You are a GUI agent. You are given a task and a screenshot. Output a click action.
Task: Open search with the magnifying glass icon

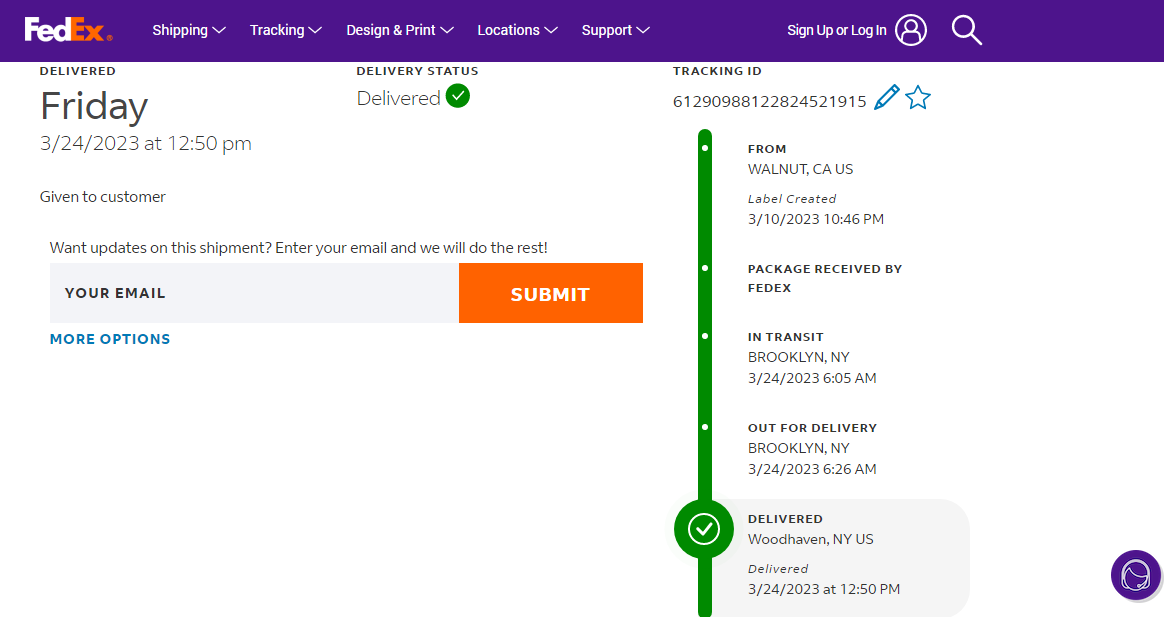pyautogui.click(x=966, y=30)
